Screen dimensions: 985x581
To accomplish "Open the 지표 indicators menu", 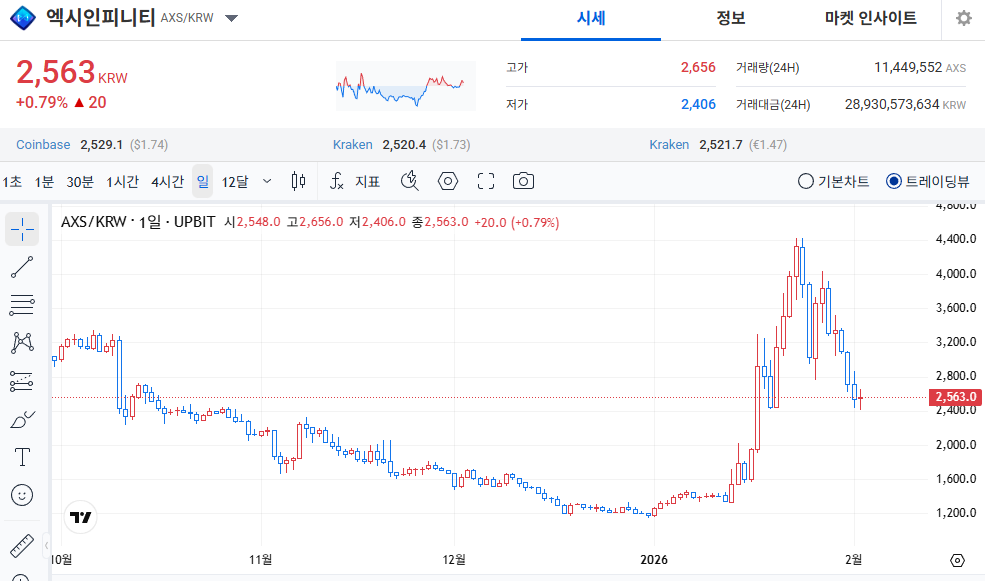I will point(356,181).
